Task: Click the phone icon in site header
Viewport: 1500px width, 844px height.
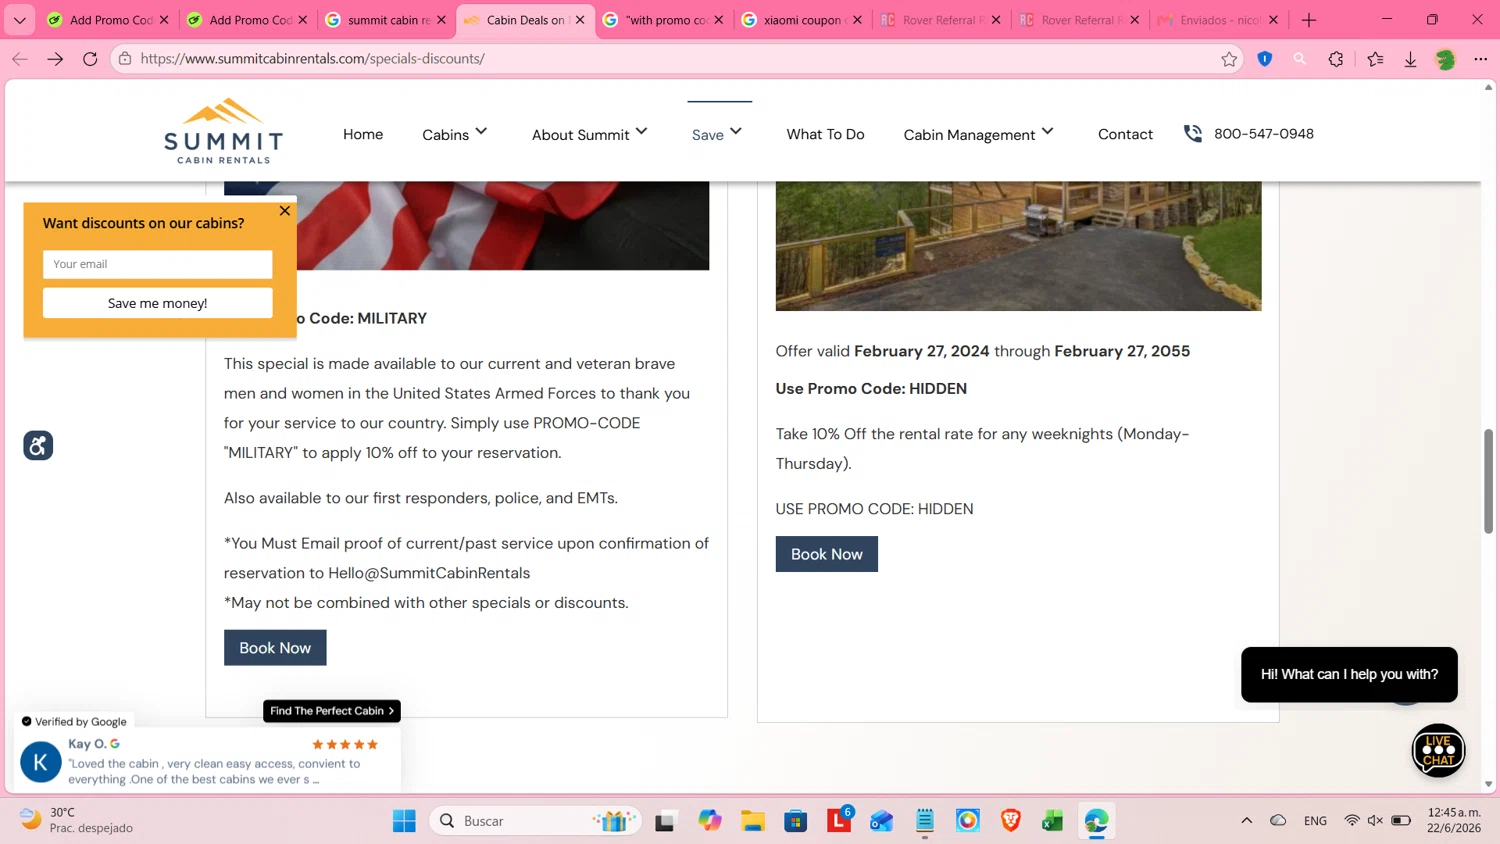Action: tap(1193, 133)
